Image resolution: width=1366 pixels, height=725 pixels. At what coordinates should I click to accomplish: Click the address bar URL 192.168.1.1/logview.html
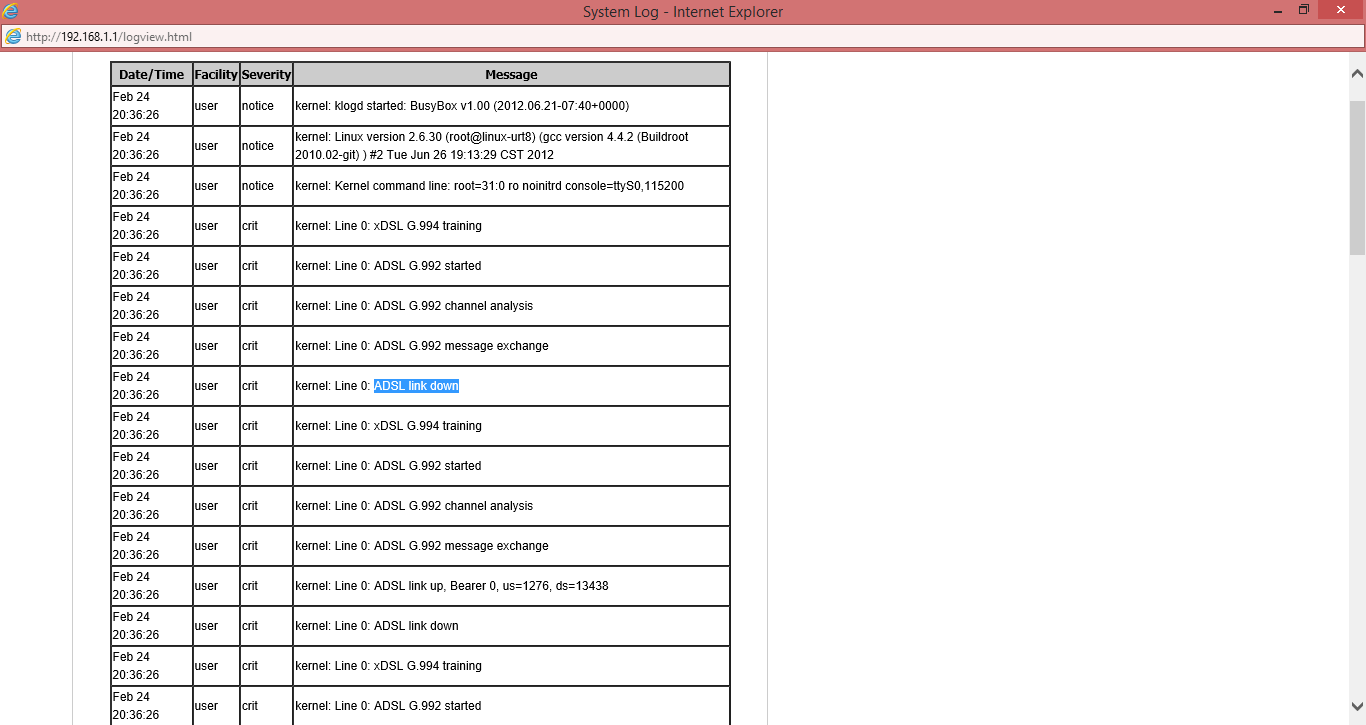109,37
